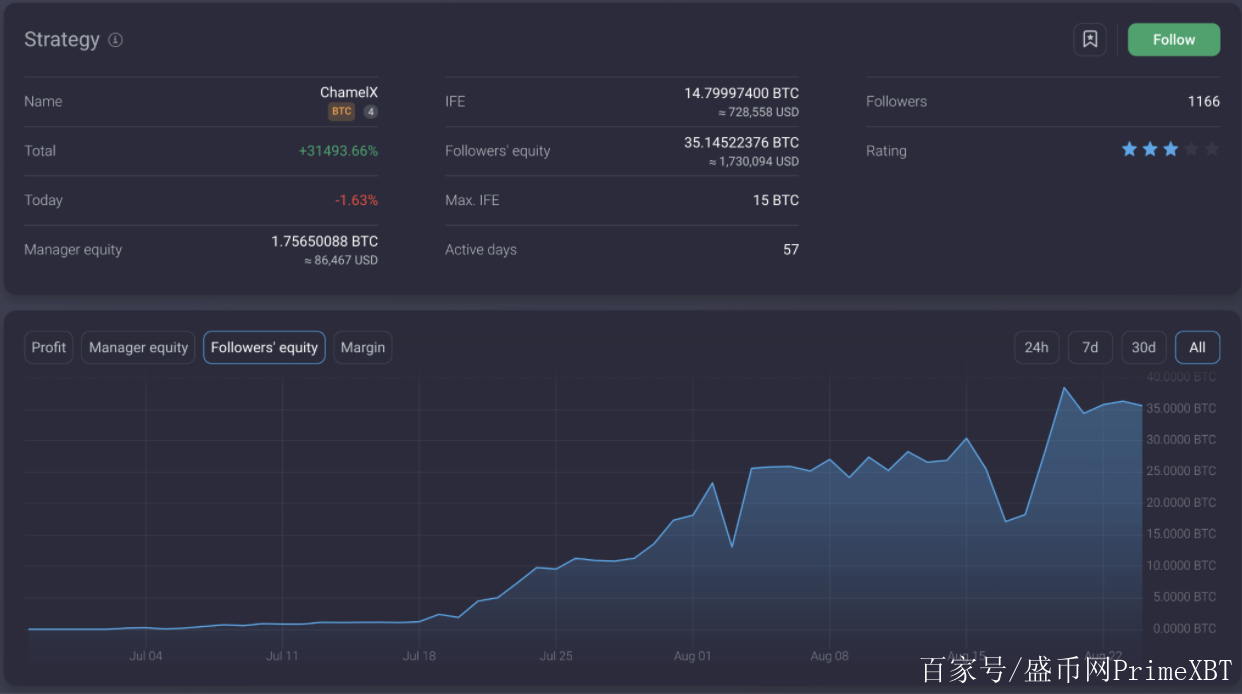Set chart range to 30d
The width and height of the screenshot is (1242, 694).
tap(1144, 347)
